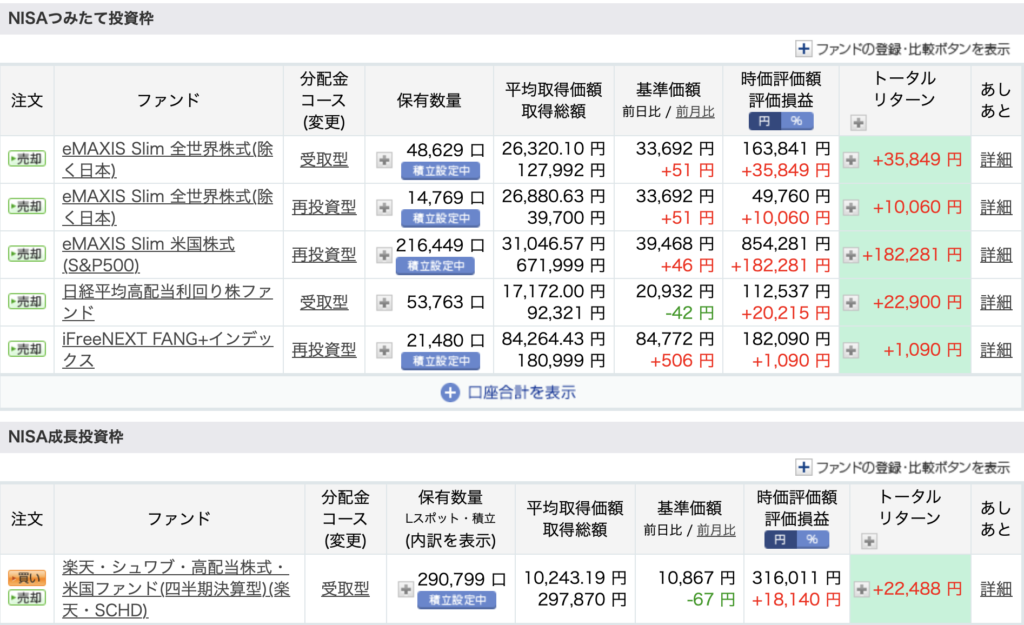Click 積立設定中 badge under 216,449 口
The height and width of the screenshot is (625, 1024).
pyautogui.click(x=435, y=266)
